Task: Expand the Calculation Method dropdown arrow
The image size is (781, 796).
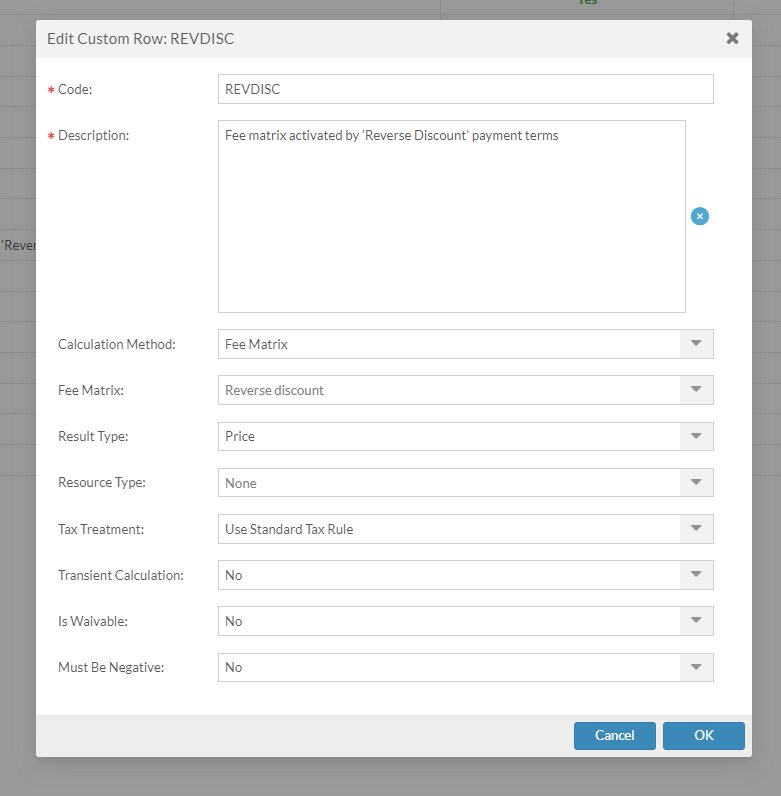Action: point(696,344)
